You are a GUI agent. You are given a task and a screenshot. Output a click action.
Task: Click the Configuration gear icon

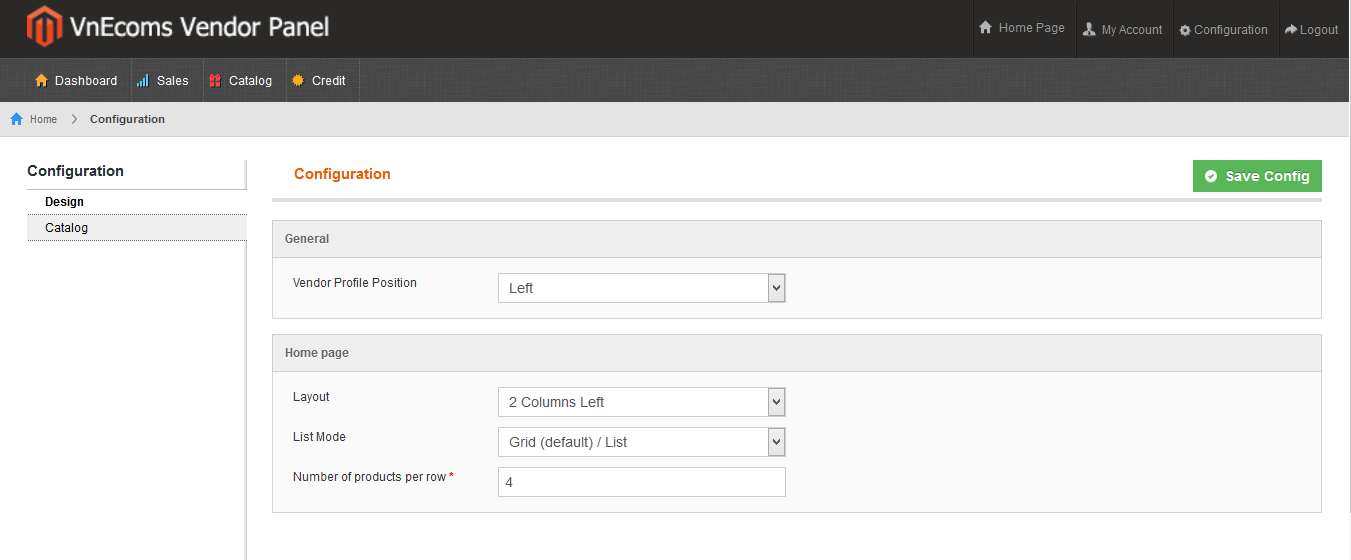(x=1185, y=30)
